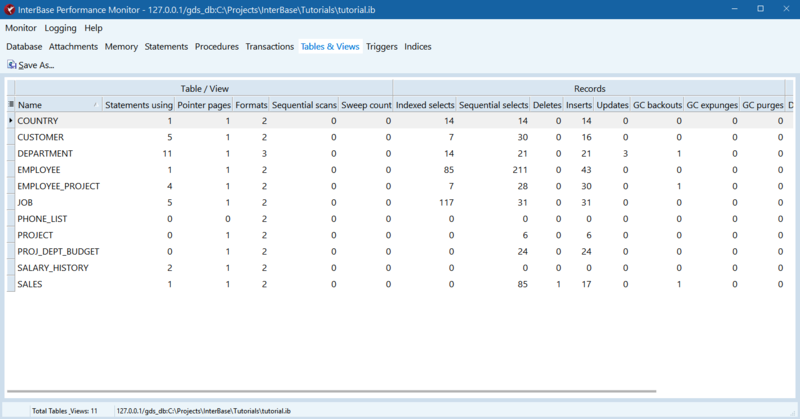Screen dimensions: 800x419
Task: Minimize the Performance Monitor window
Action: pyautogui.click(x=735, y=9)
